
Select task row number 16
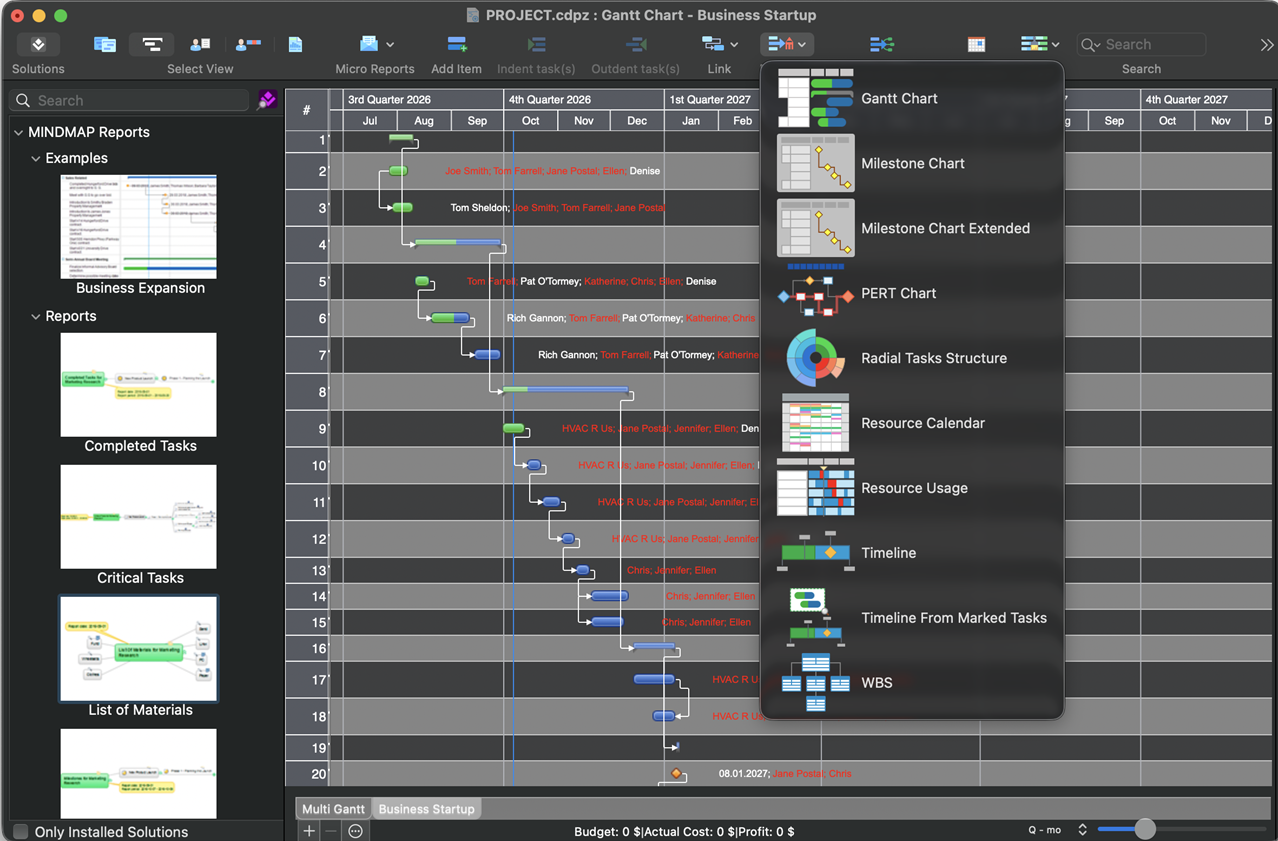307,648
